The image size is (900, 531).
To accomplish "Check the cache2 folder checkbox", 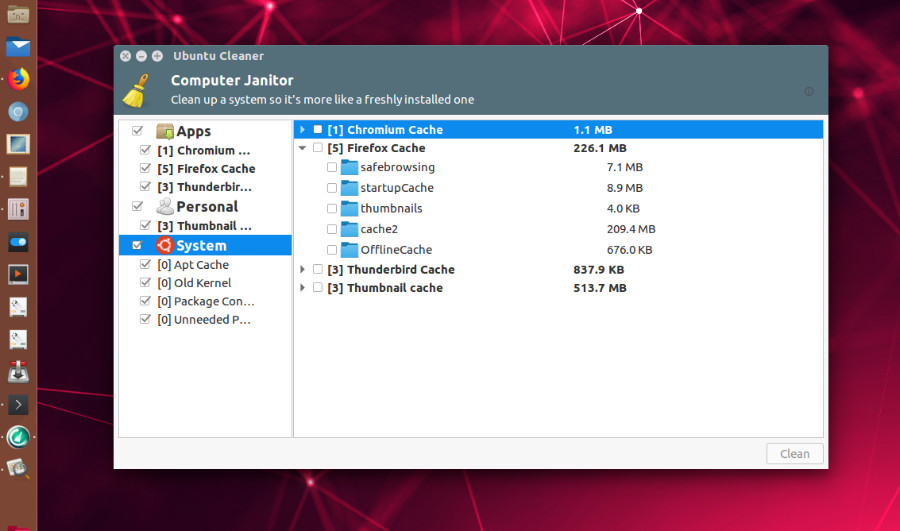I will click(x=332, y=229).
